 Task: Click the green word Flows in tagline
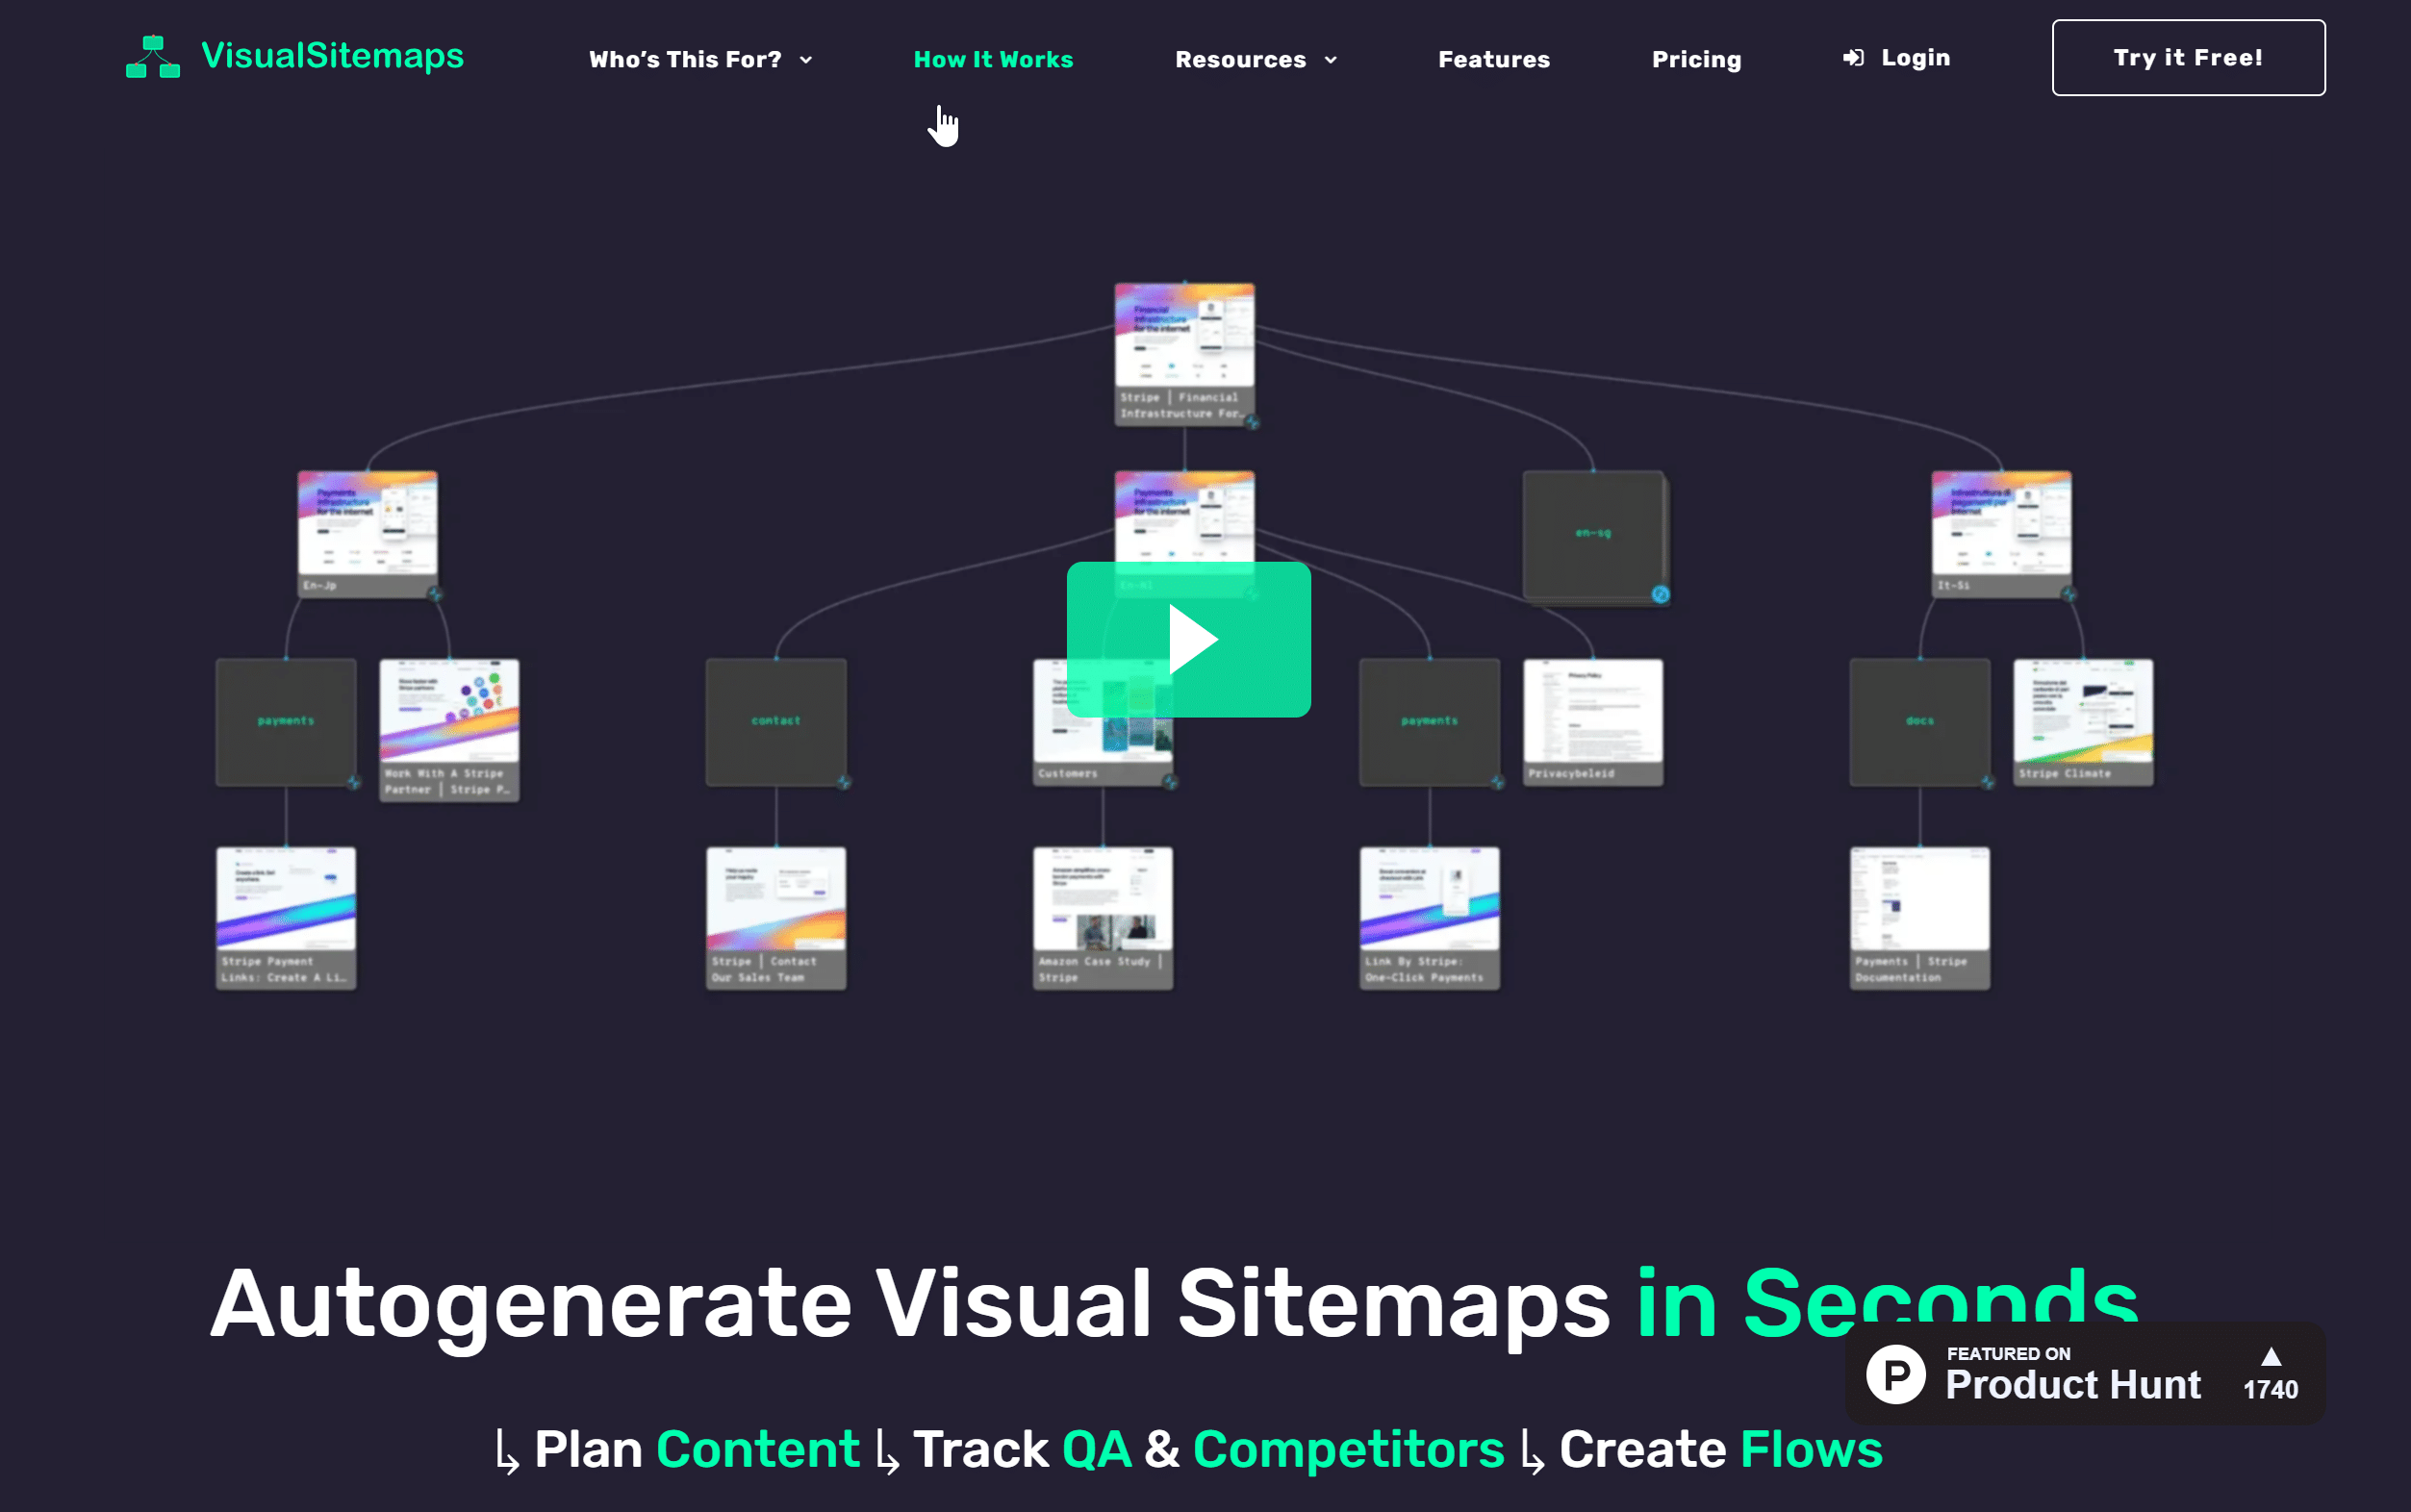click(1811, 1449)
